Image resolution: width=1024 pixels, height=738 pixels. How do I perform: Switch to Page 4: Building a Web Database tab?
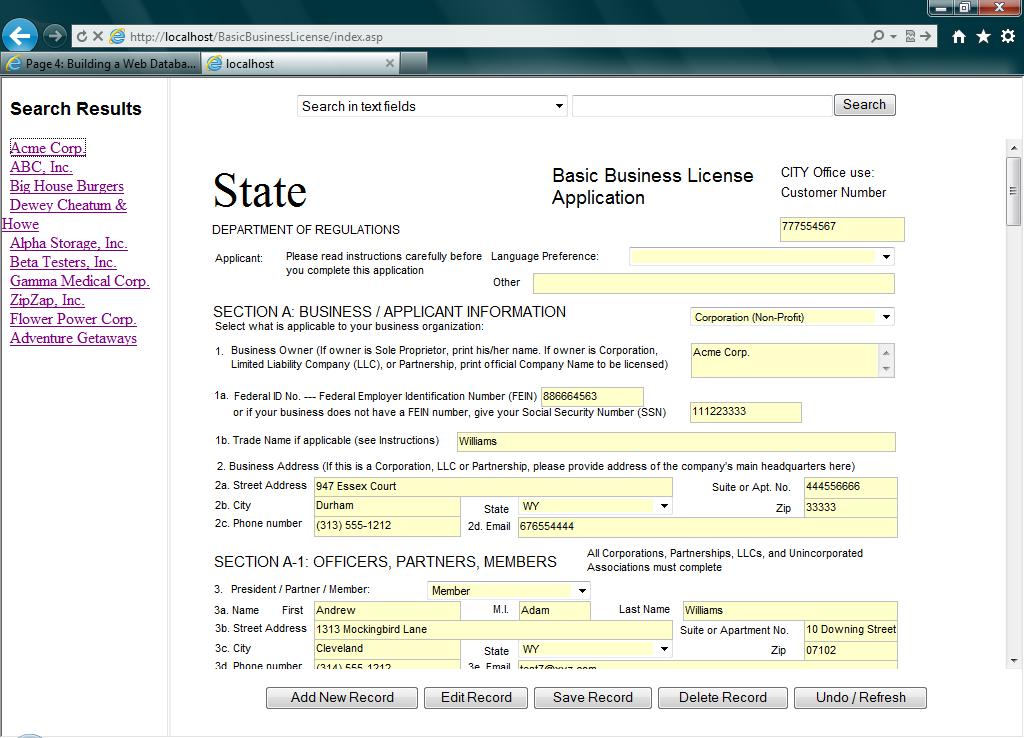pos(101,63)
